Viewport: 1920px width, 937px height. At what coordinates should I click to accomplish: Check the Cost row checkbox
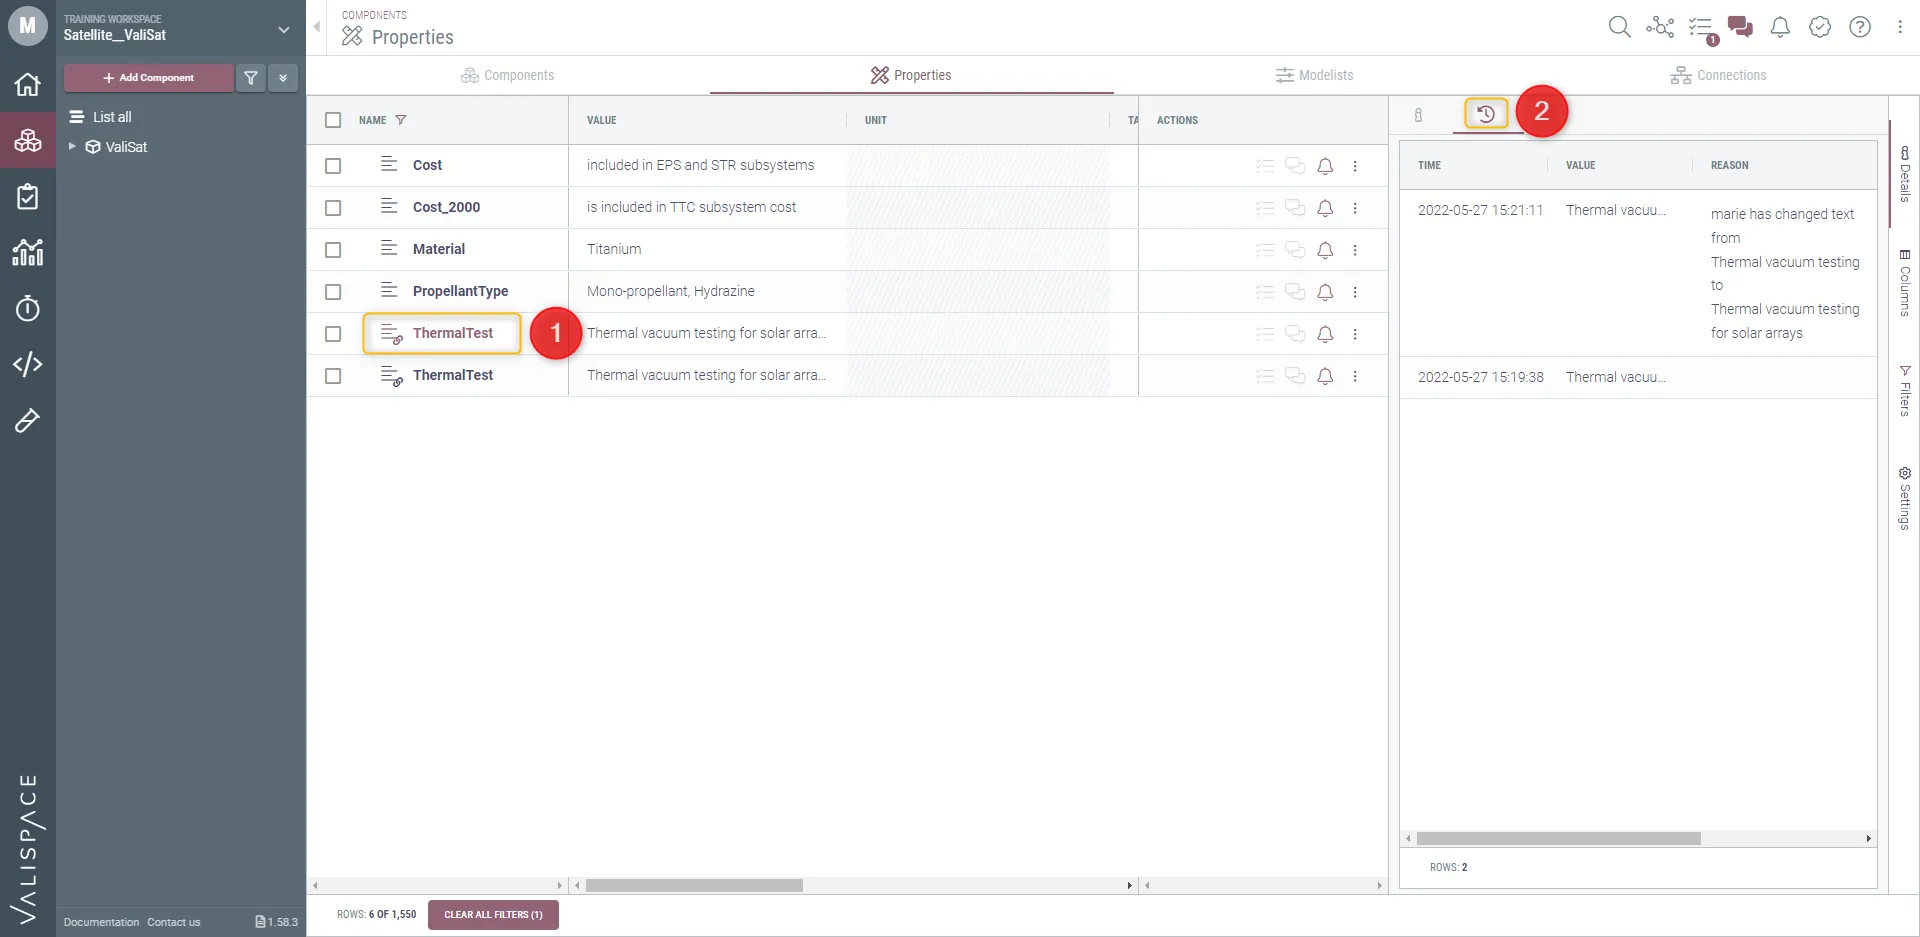click(333, 166)
